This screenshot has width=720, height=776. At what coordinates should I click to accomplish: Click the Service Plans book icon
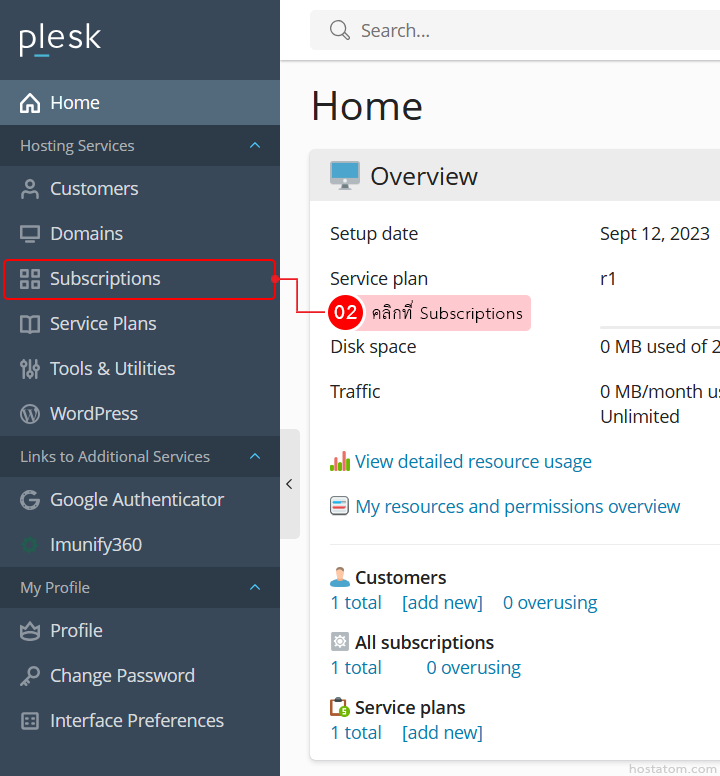(x=30, y=324)
